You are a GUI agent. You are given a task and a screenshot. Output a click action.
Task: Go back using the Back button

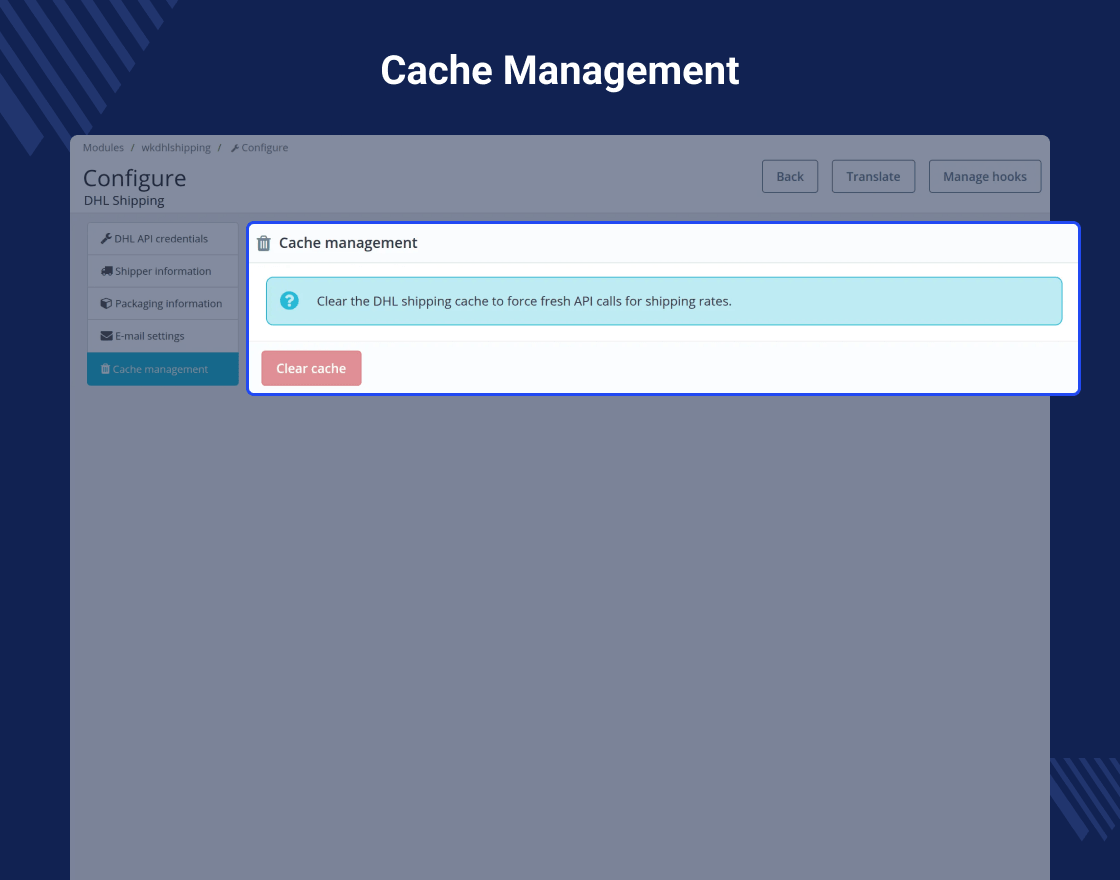point(790,176)
